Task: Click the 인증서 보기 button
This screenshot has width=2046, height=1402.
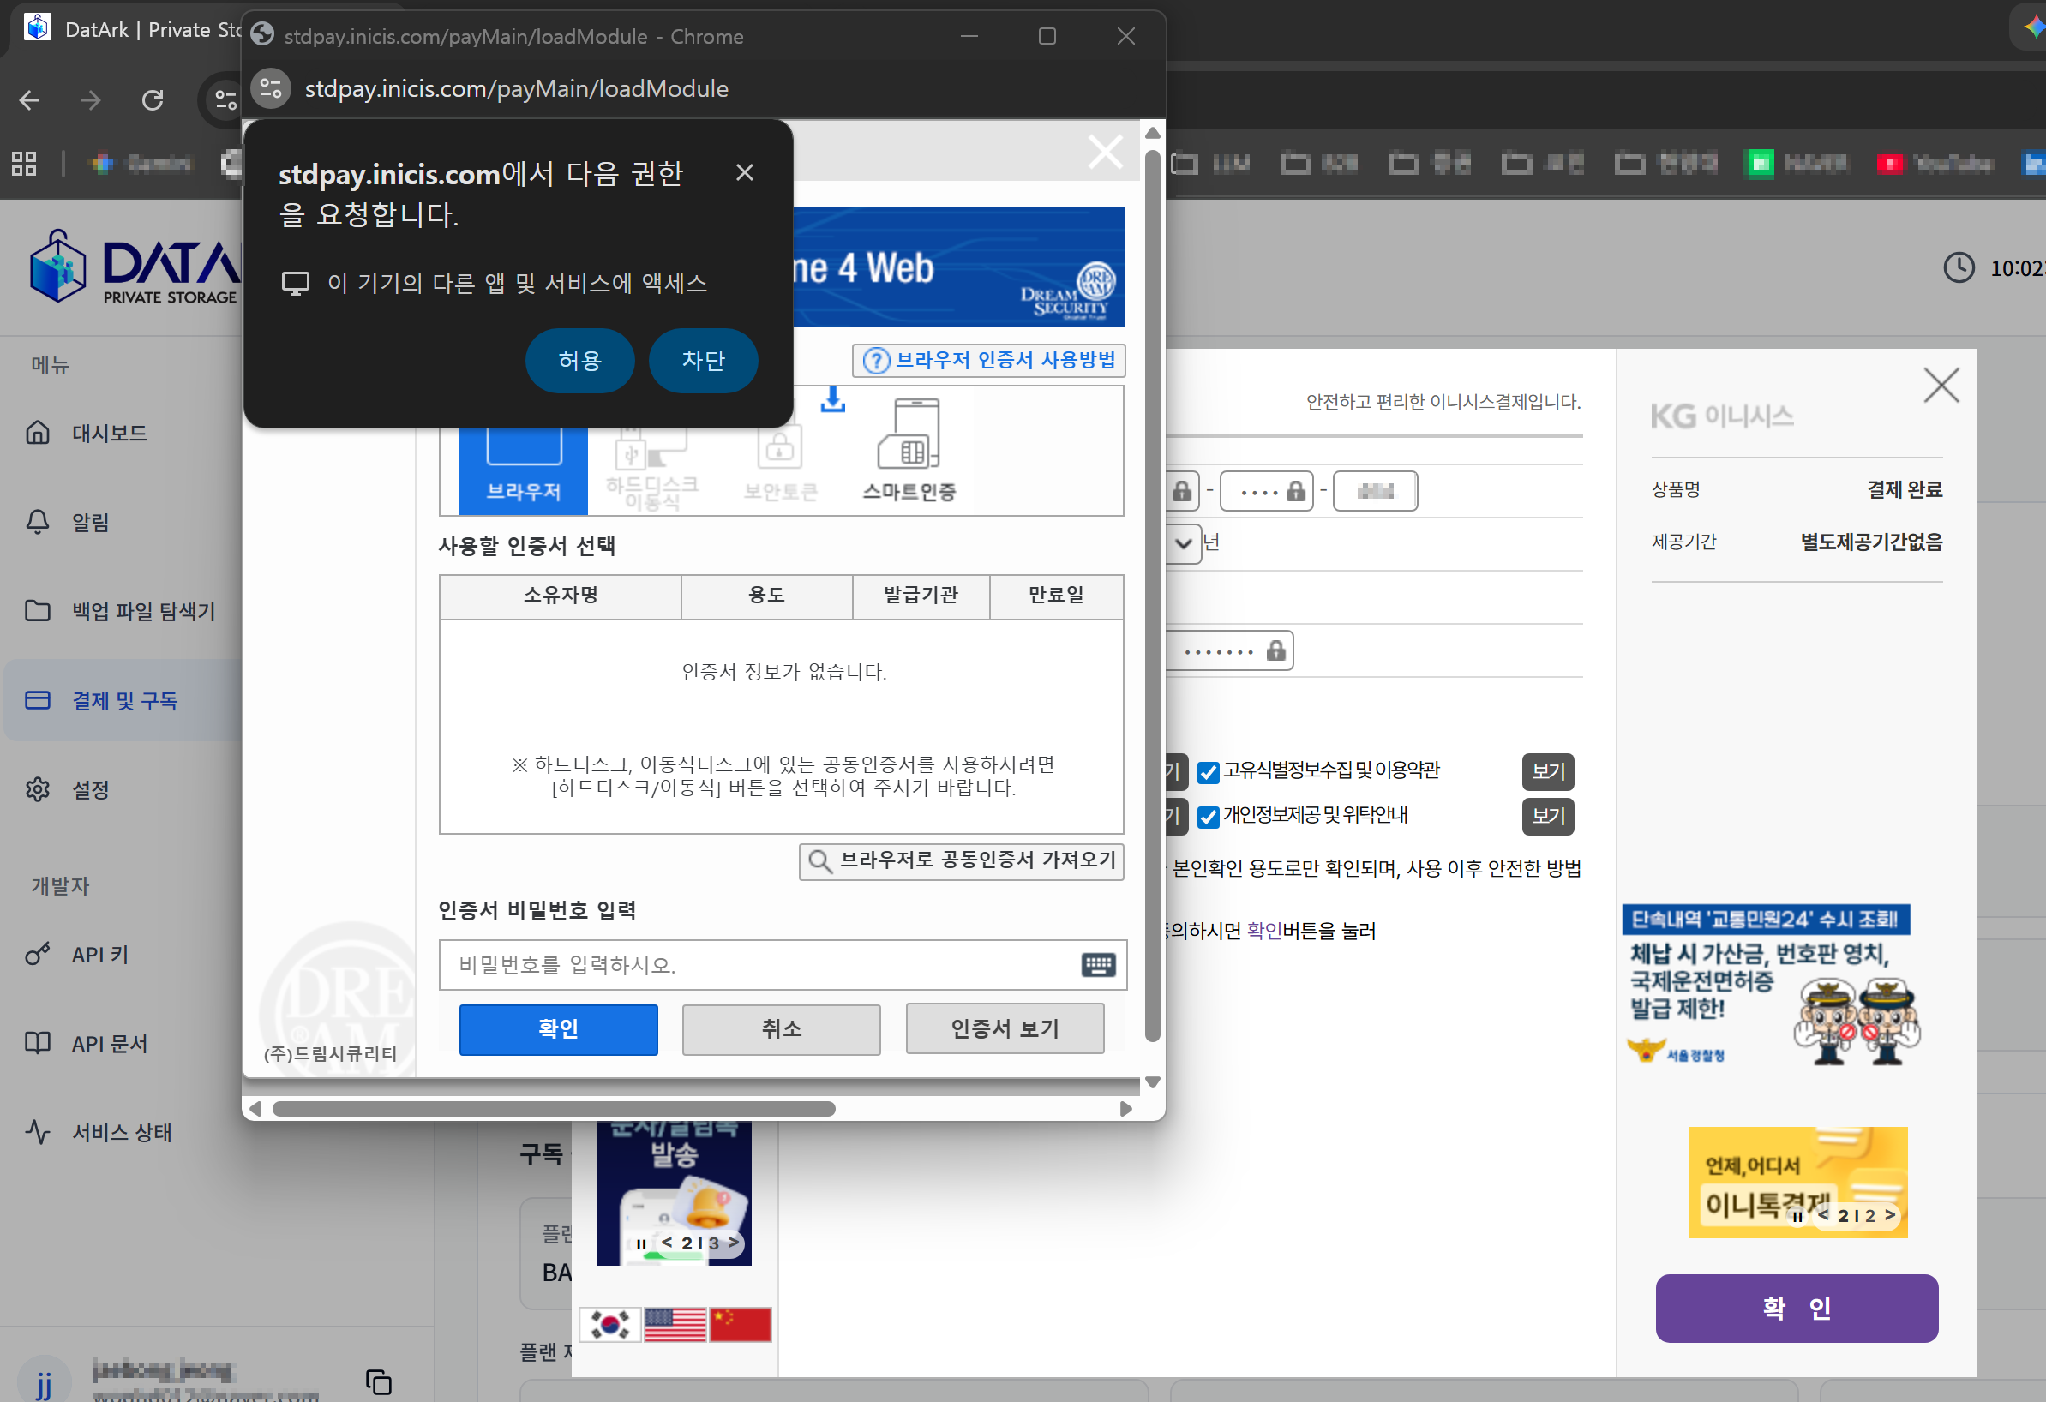Action: pyautogui.click(x=1005, y=1029)
